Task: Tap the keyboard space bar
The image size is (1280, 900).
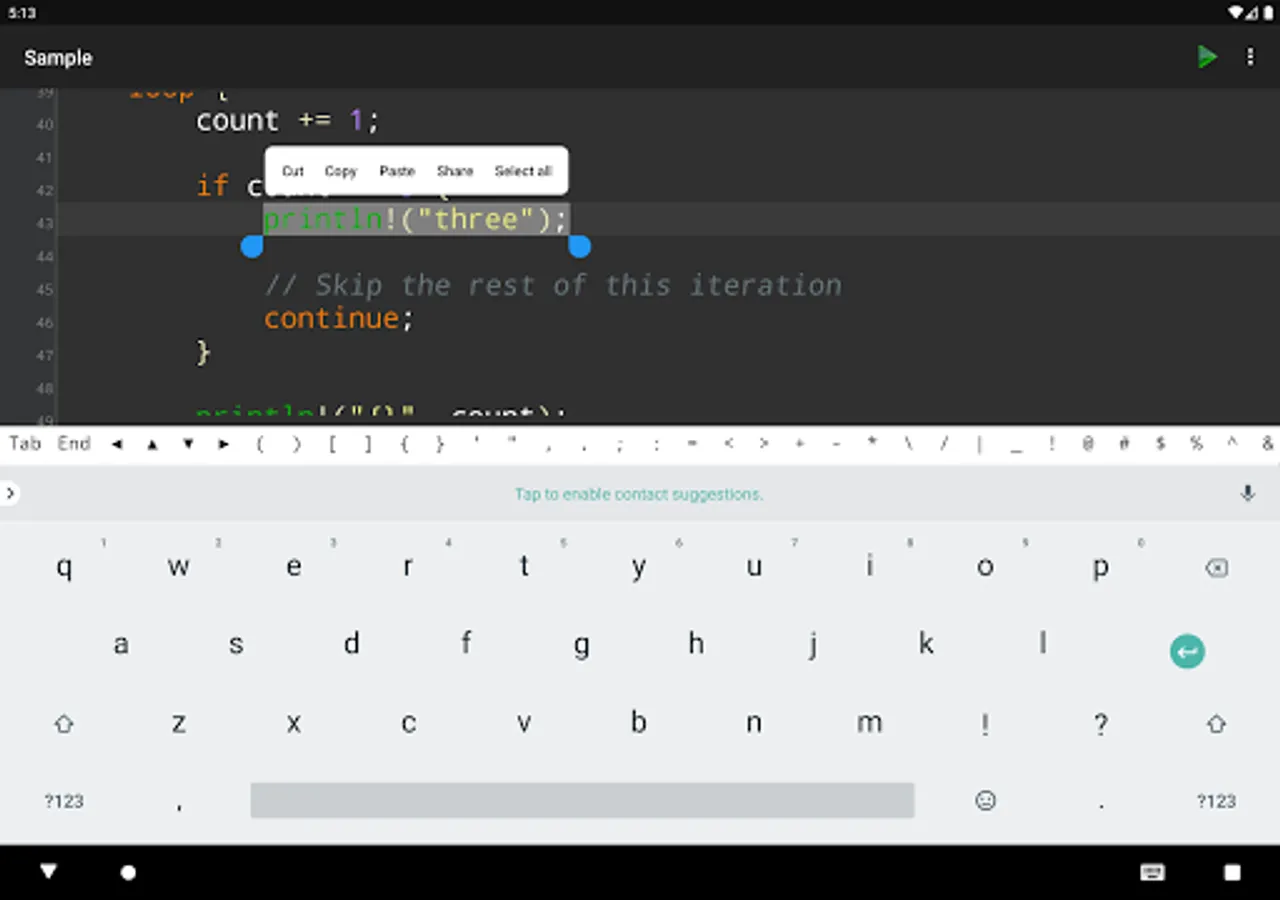Action: click(582, 801)
